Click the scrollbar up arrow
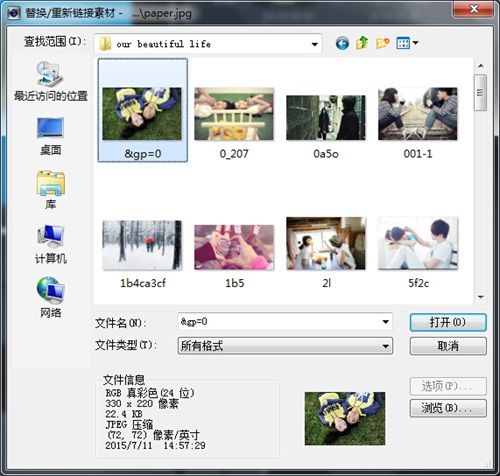The width and height of the screenshot is (500, 476). 481,66
